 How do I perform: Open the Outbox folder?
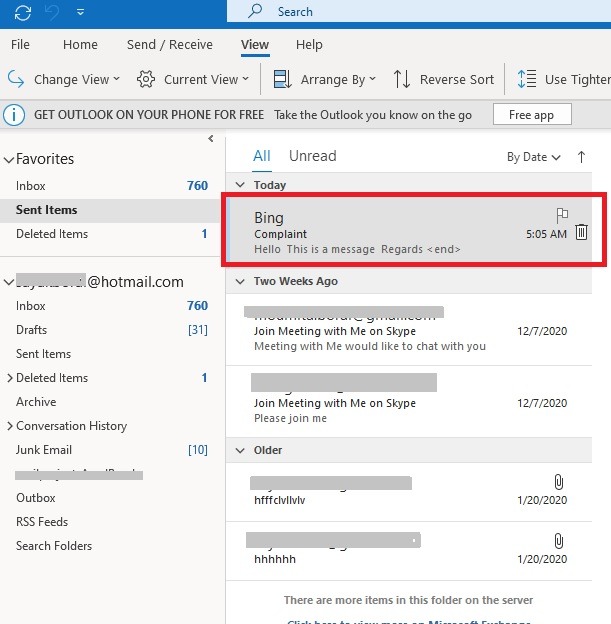pos(109,498)
